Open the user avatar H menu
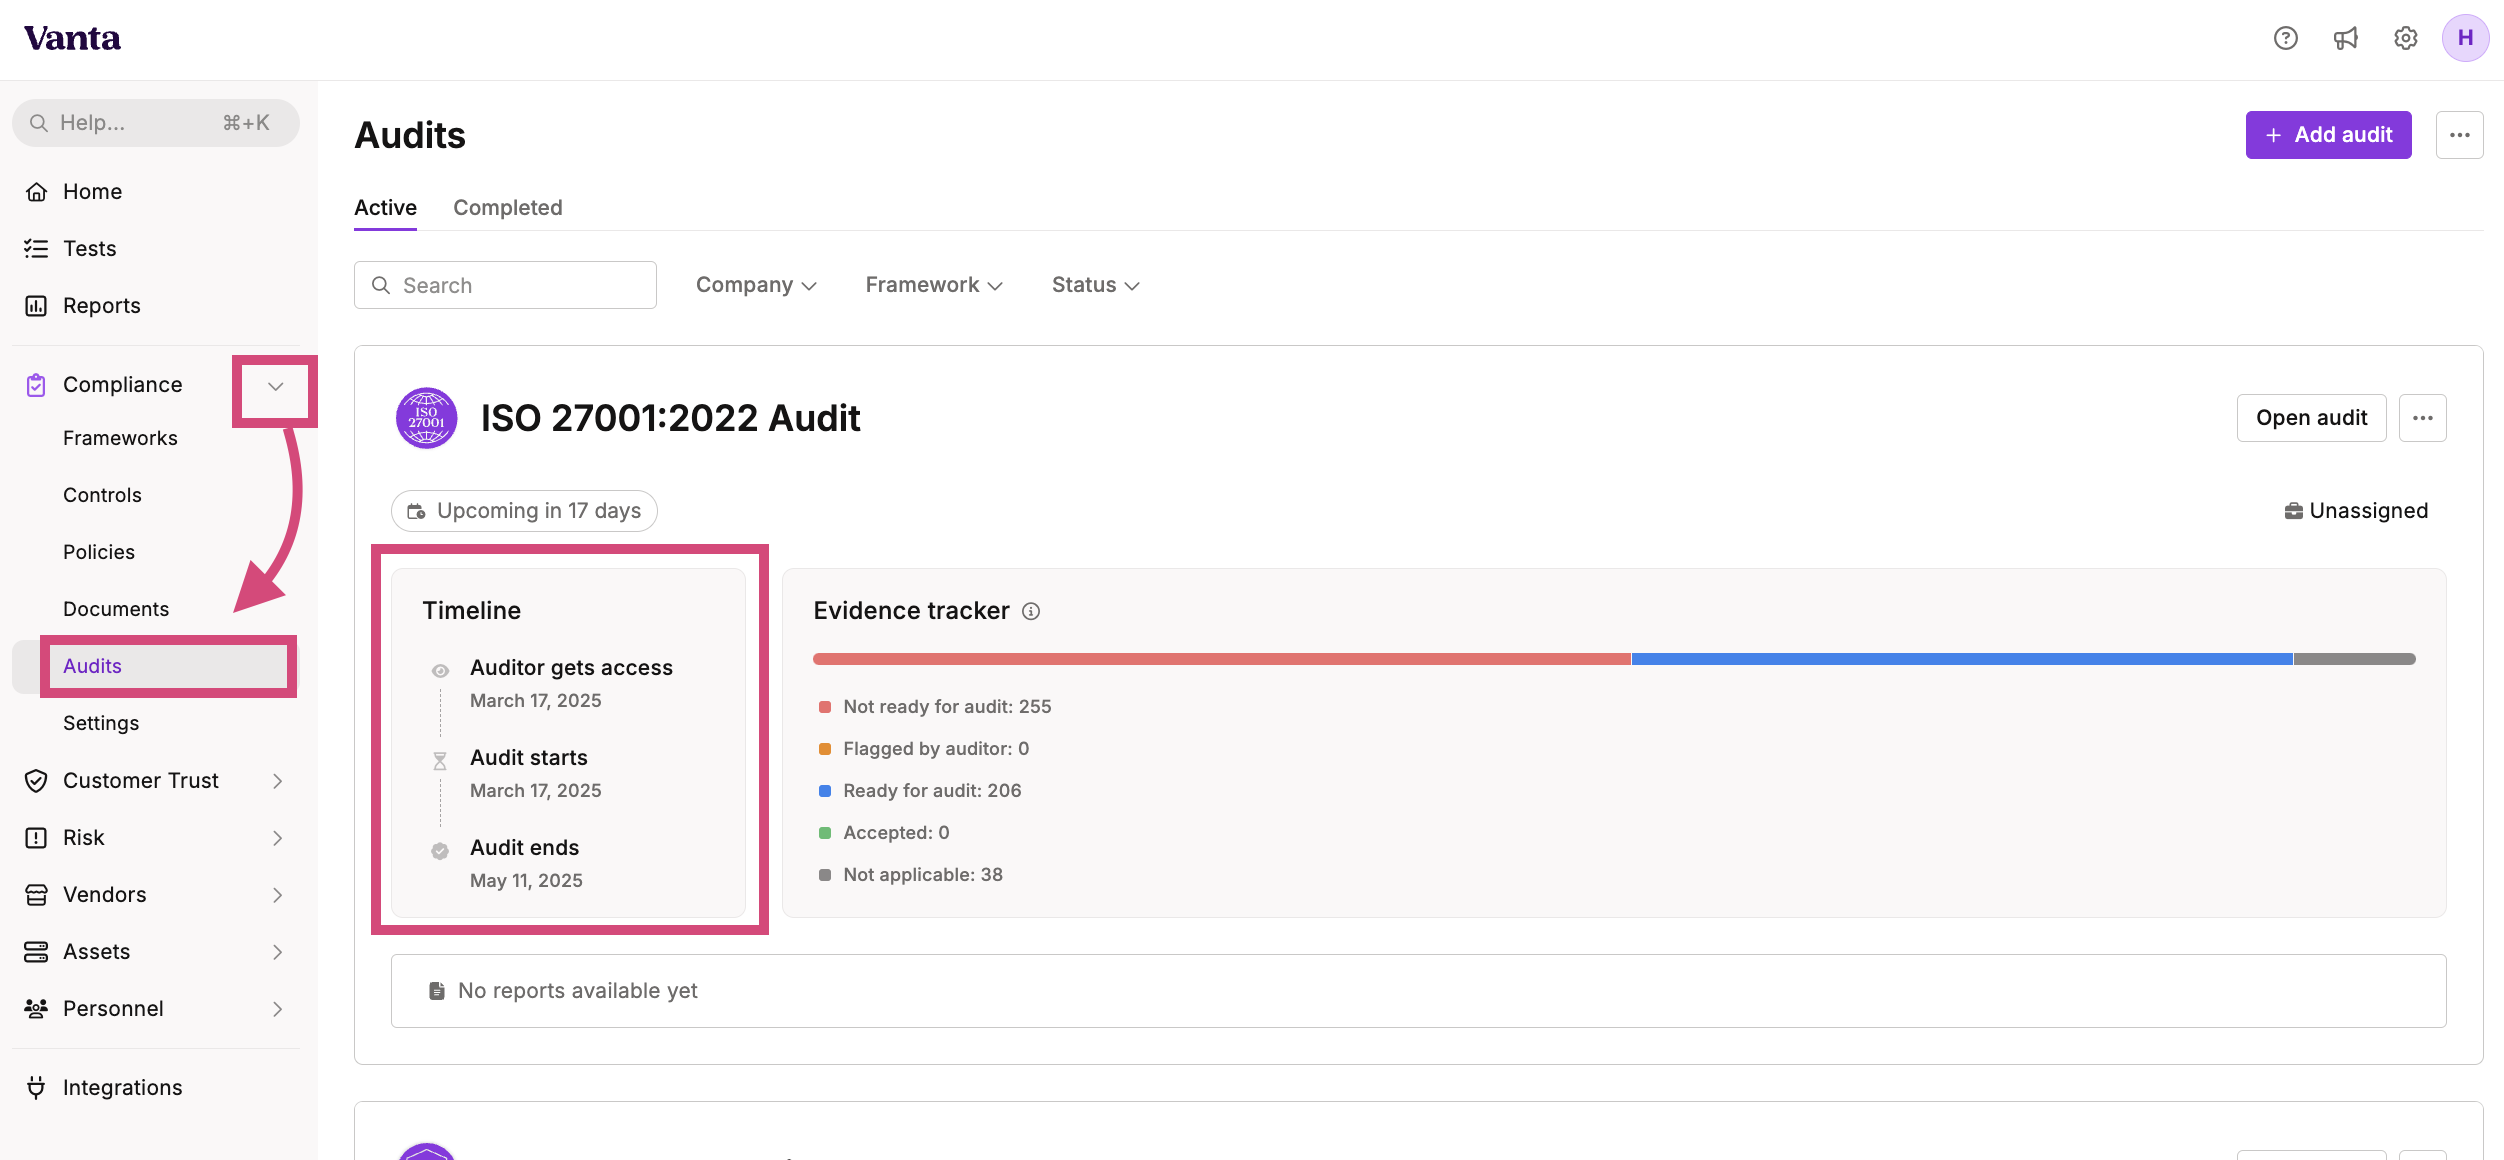 click(x=2465, y=38)
